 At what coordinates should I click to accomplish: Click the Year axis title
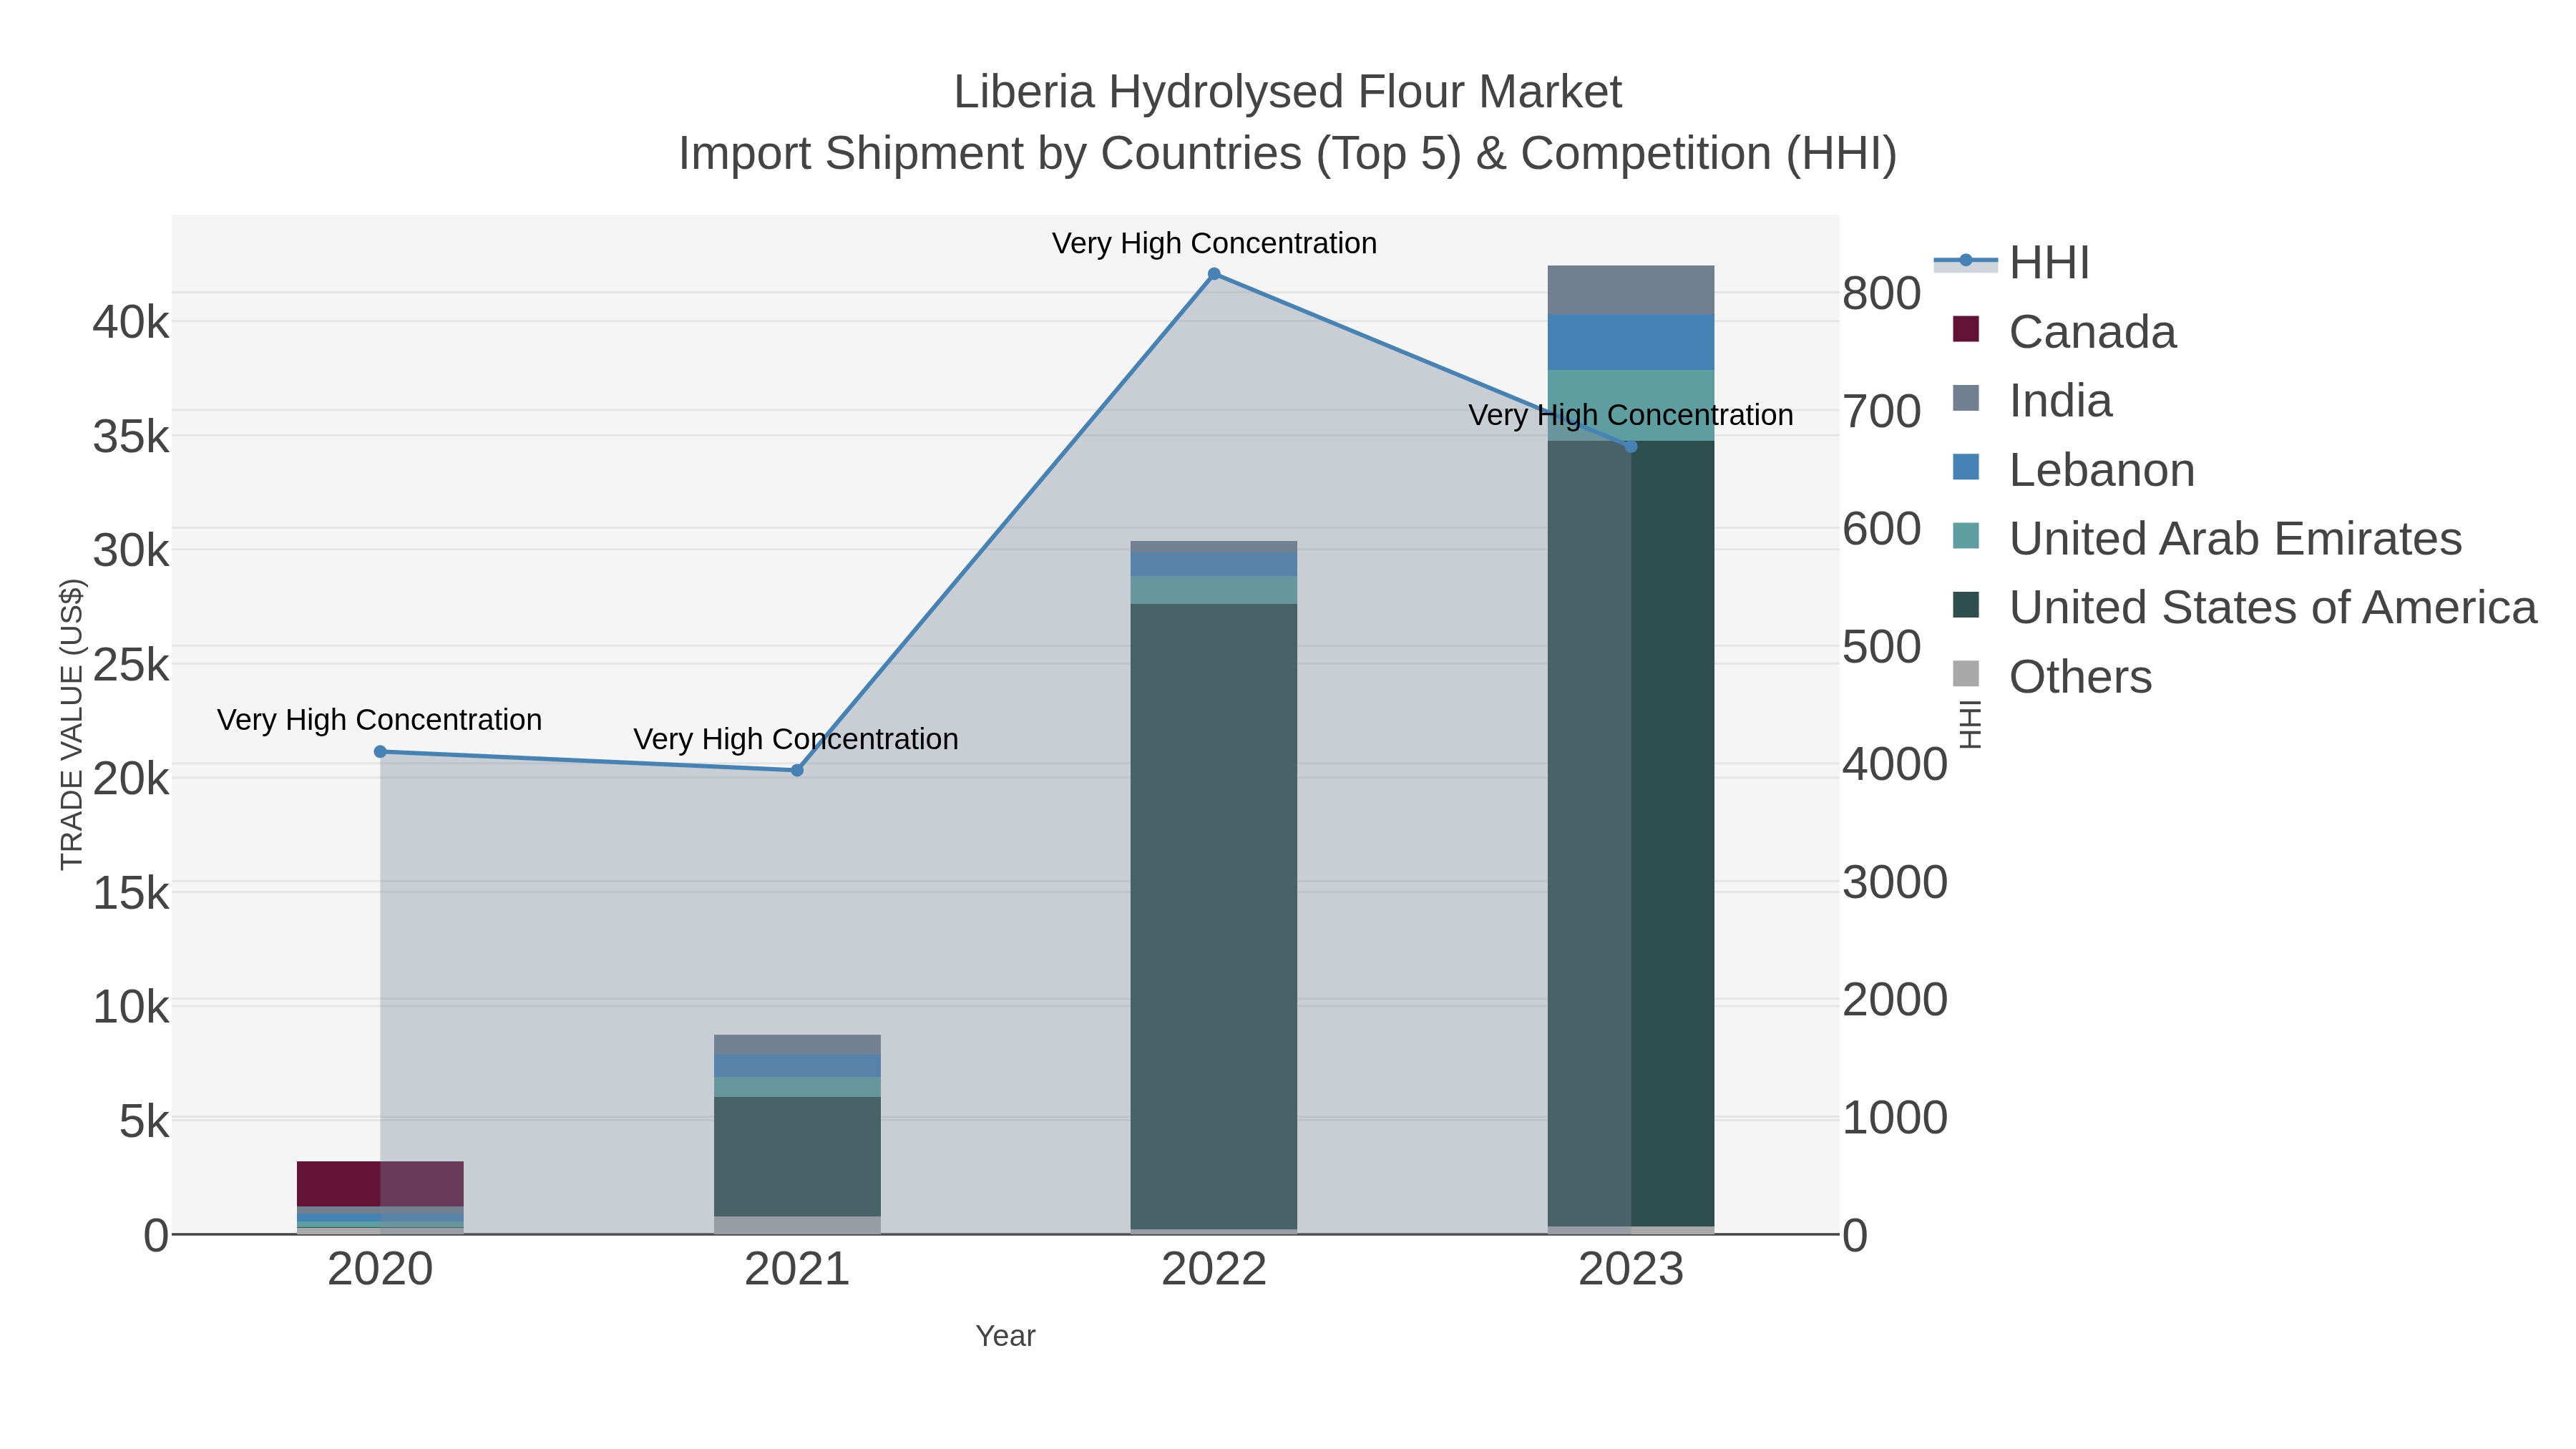[x=1006, y=1336]
